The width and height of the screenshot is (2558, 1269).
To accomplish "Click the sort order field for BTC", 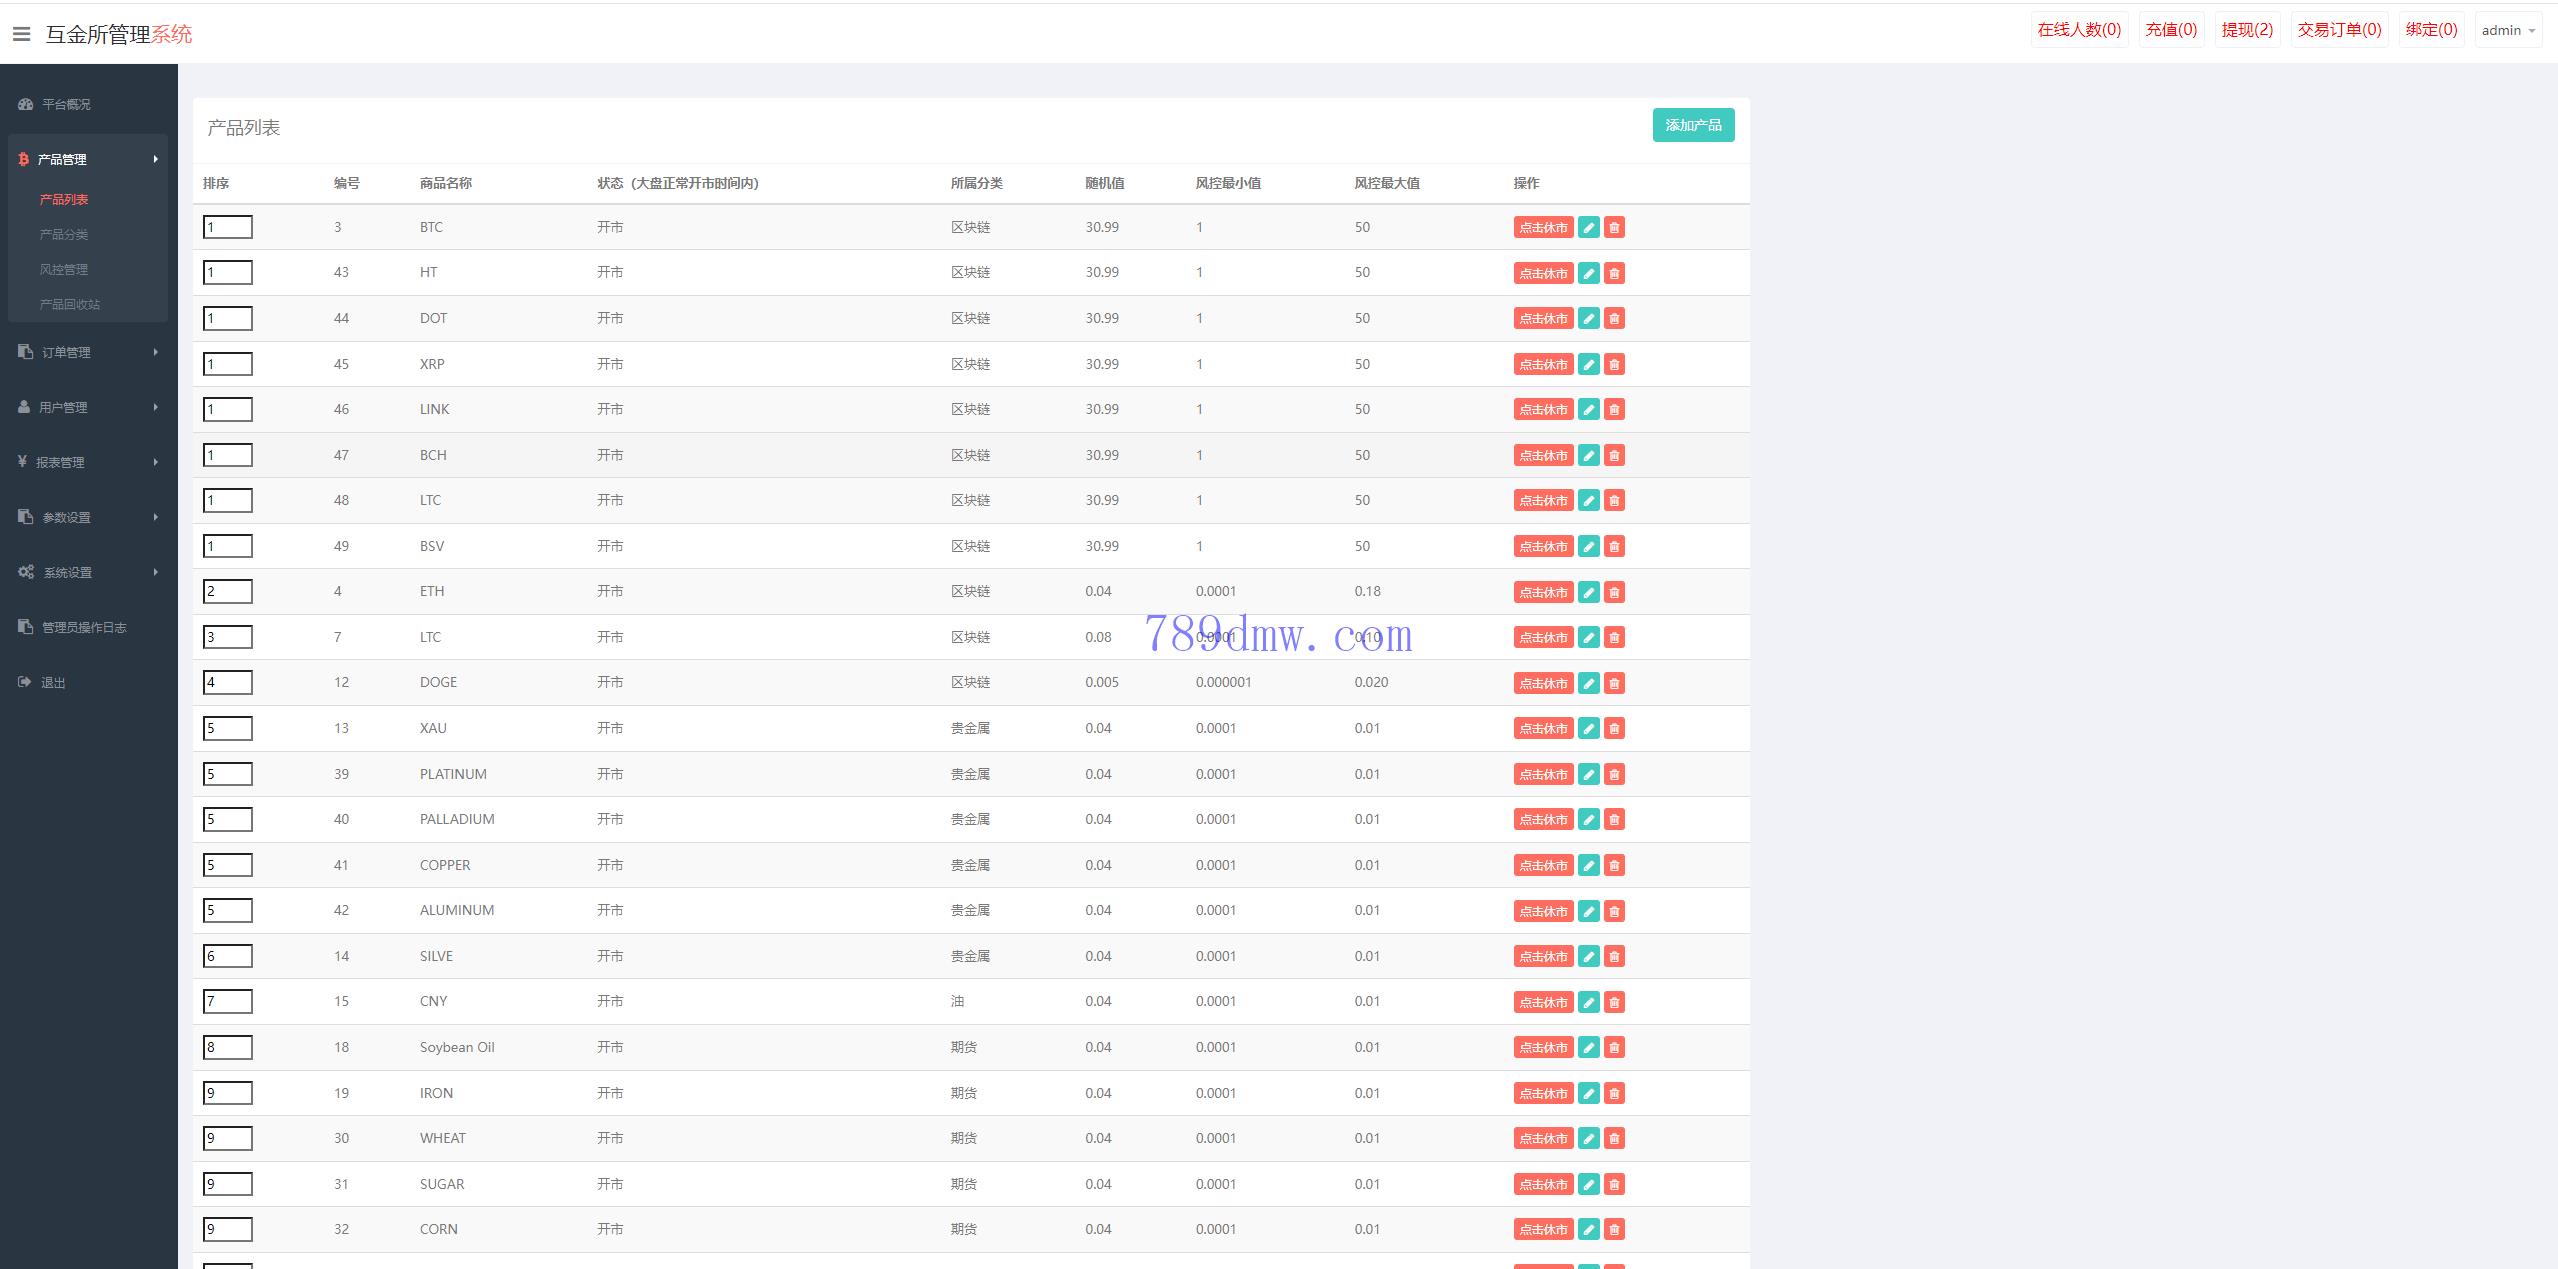I will pyautogui.click(x=228, y=227).
